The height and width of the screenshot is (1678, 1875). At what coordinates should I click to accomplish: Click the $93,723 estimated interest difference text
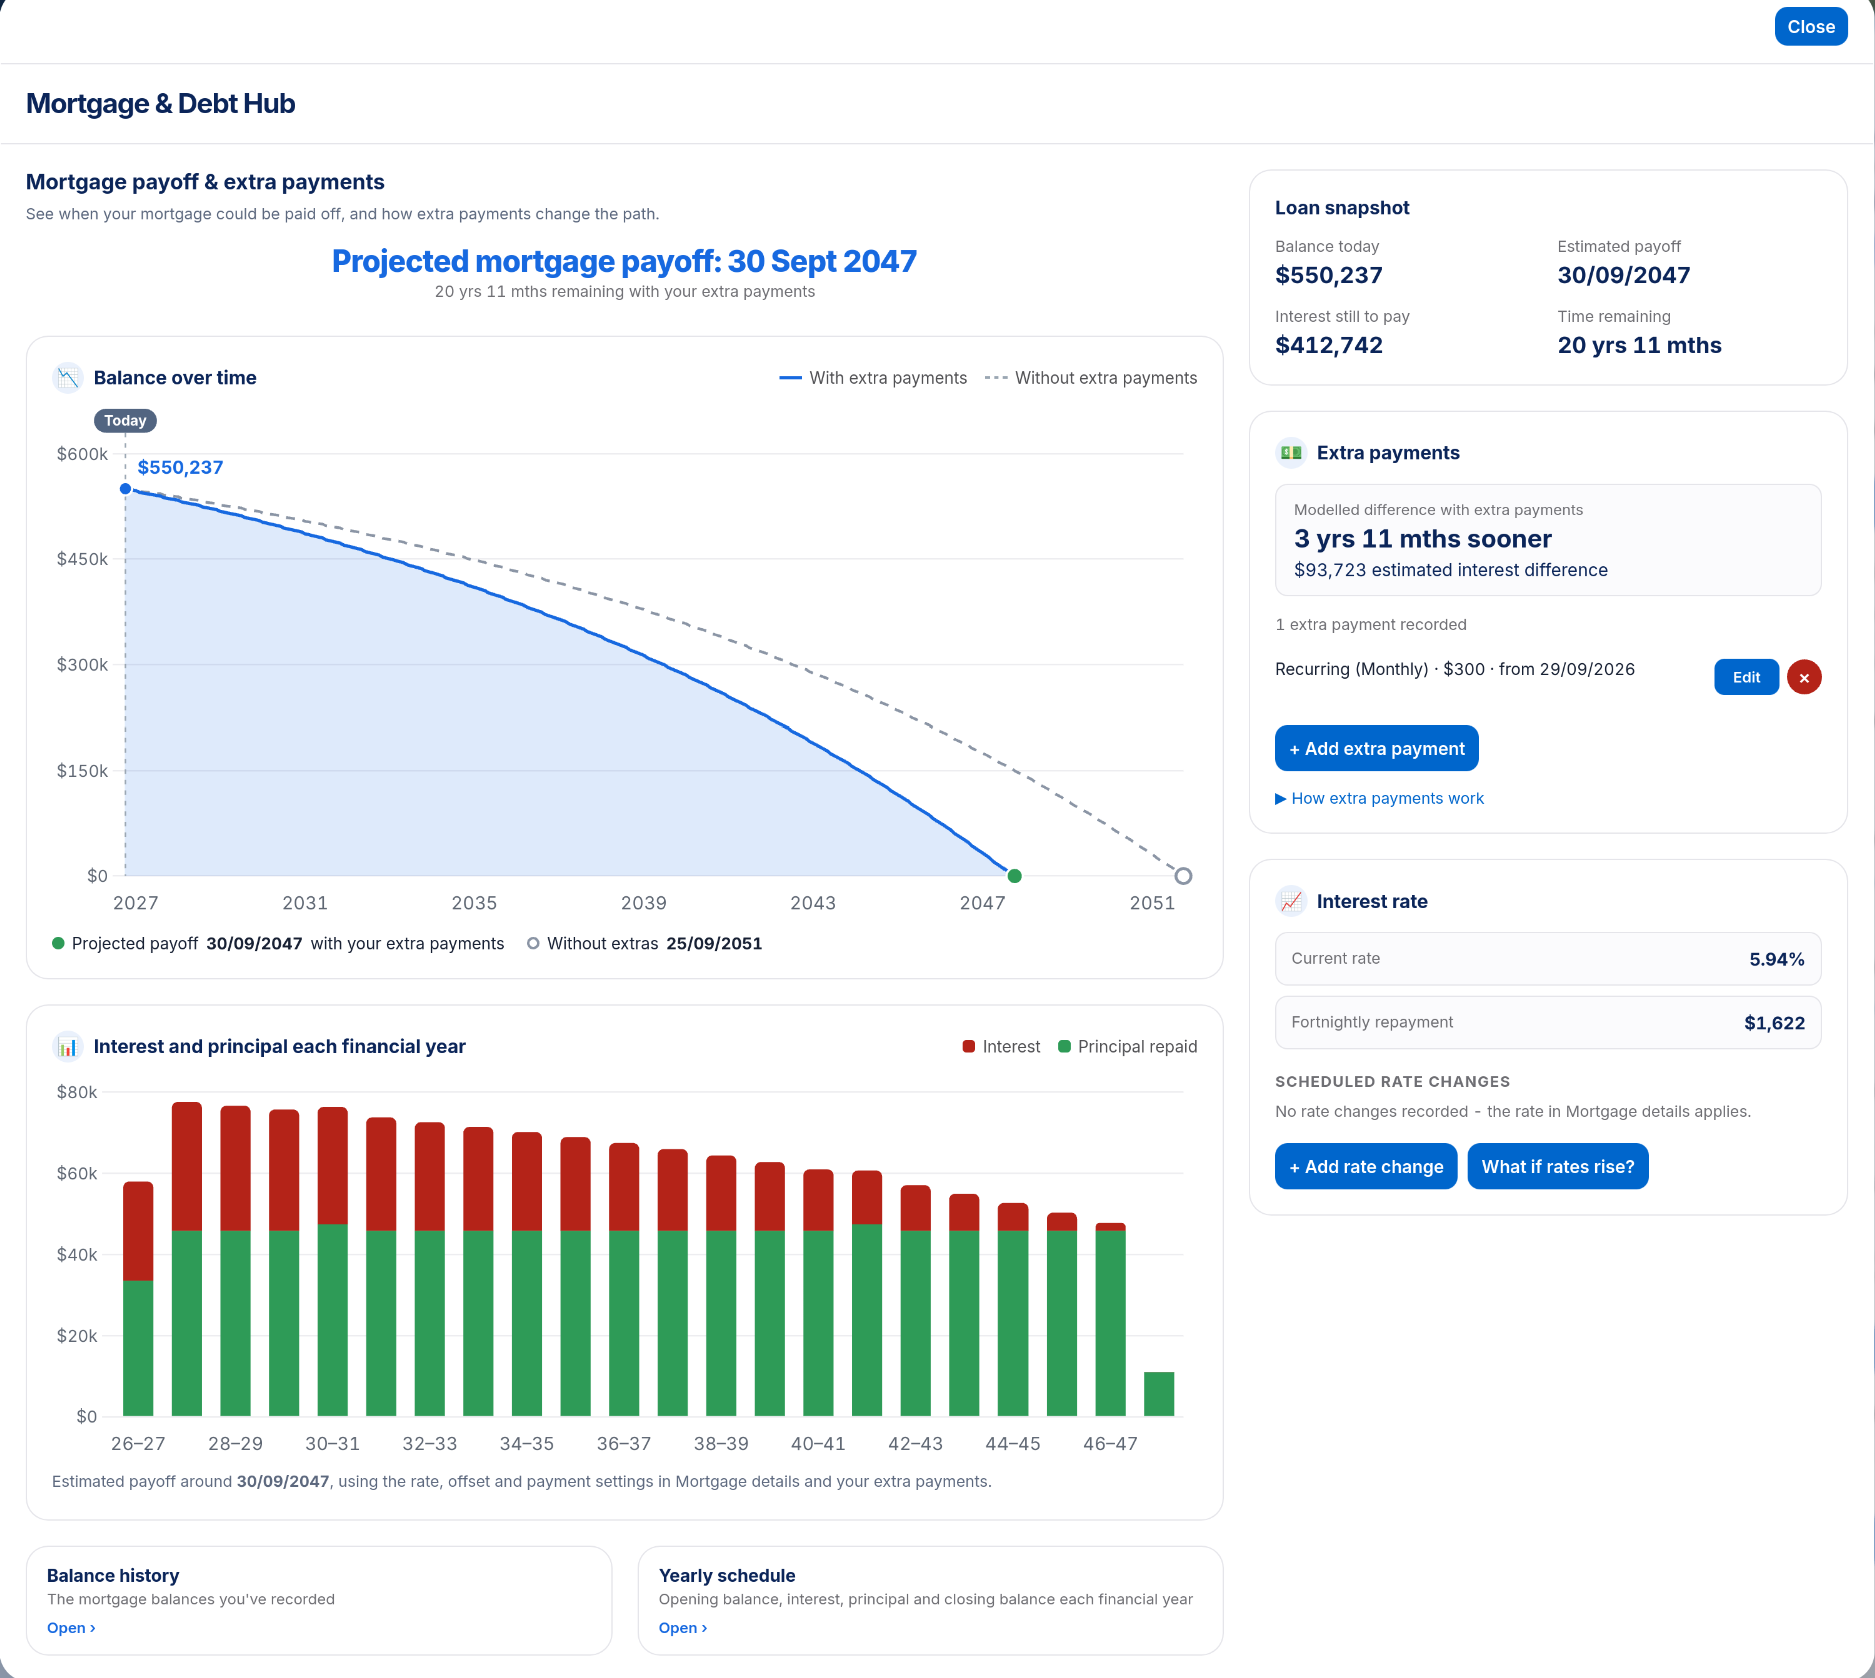[x=1450, y=570]
